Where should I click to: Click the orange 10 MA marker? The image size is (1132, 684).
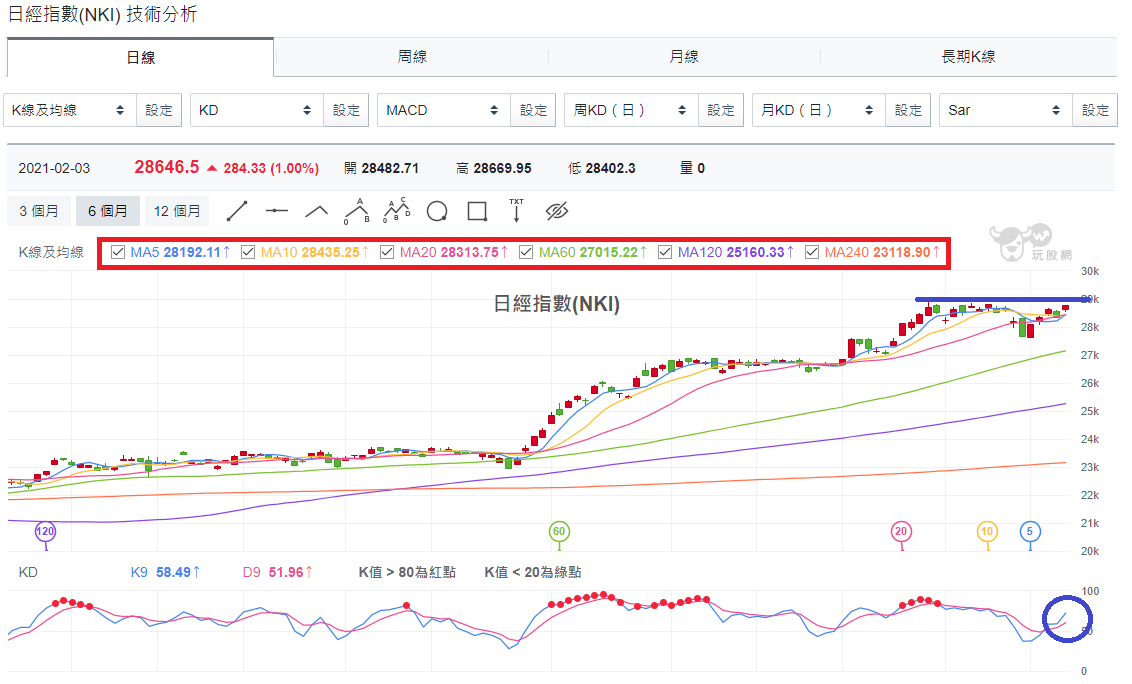[x=987, y=532]
